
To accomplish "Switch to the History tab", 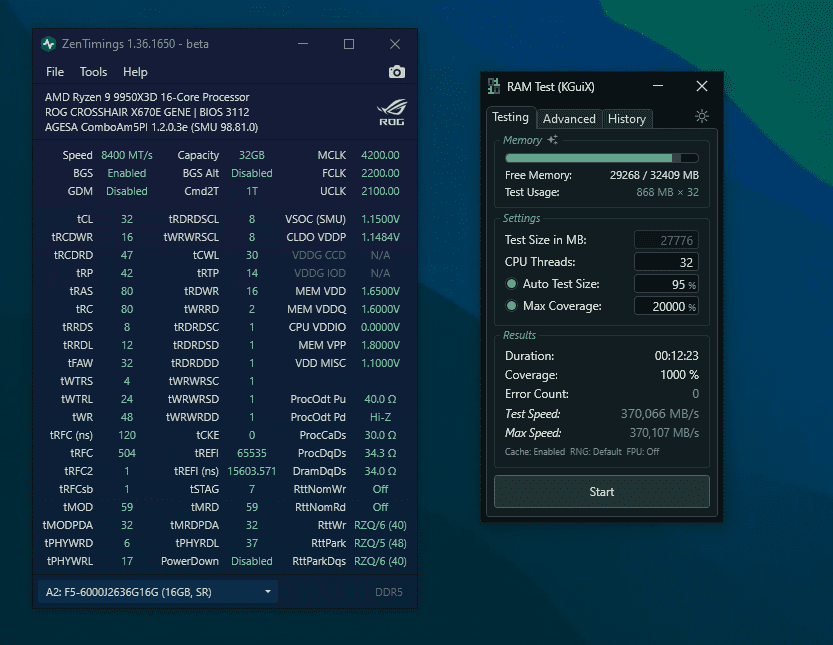I will pyautogui.click(x=627, y=119).
